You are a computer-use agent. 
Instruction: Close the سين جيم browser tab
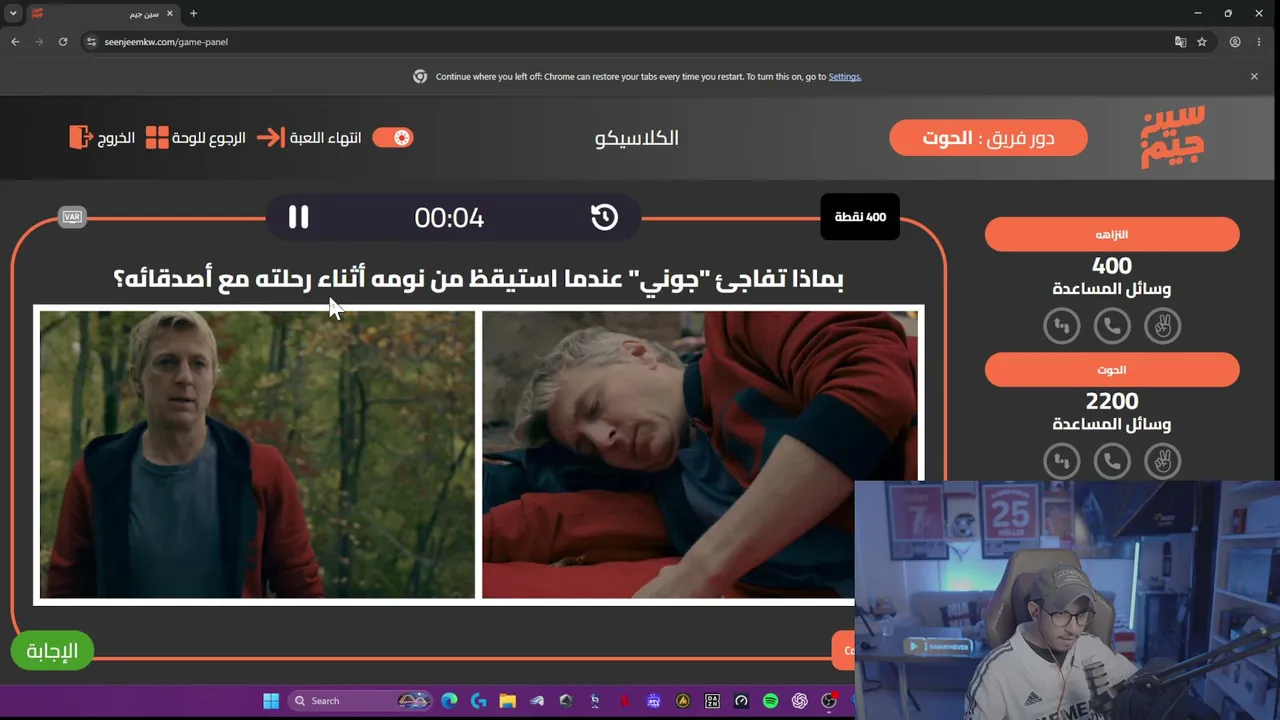pyautogui.click(x=169, y=14)
